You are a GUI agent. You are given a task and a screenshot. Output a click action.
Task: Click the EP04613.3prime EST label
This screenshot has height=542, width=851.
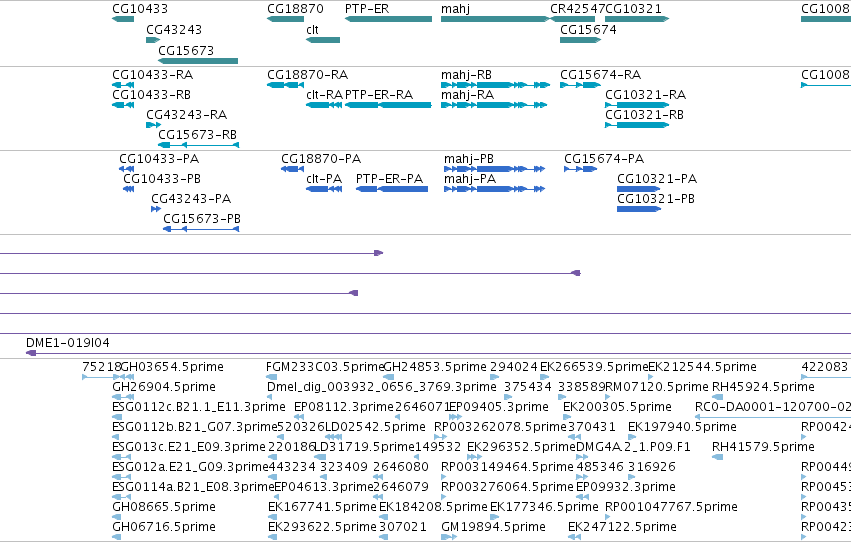(323, 487)
